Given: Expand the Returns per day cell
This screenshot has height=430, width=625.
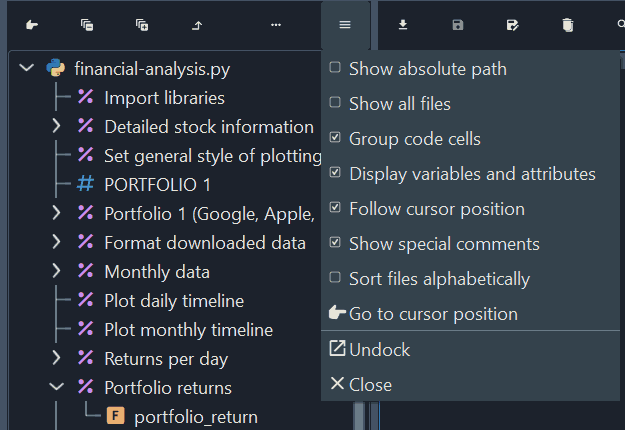Looking at the screenshot, I should click(x=57, y=358).
